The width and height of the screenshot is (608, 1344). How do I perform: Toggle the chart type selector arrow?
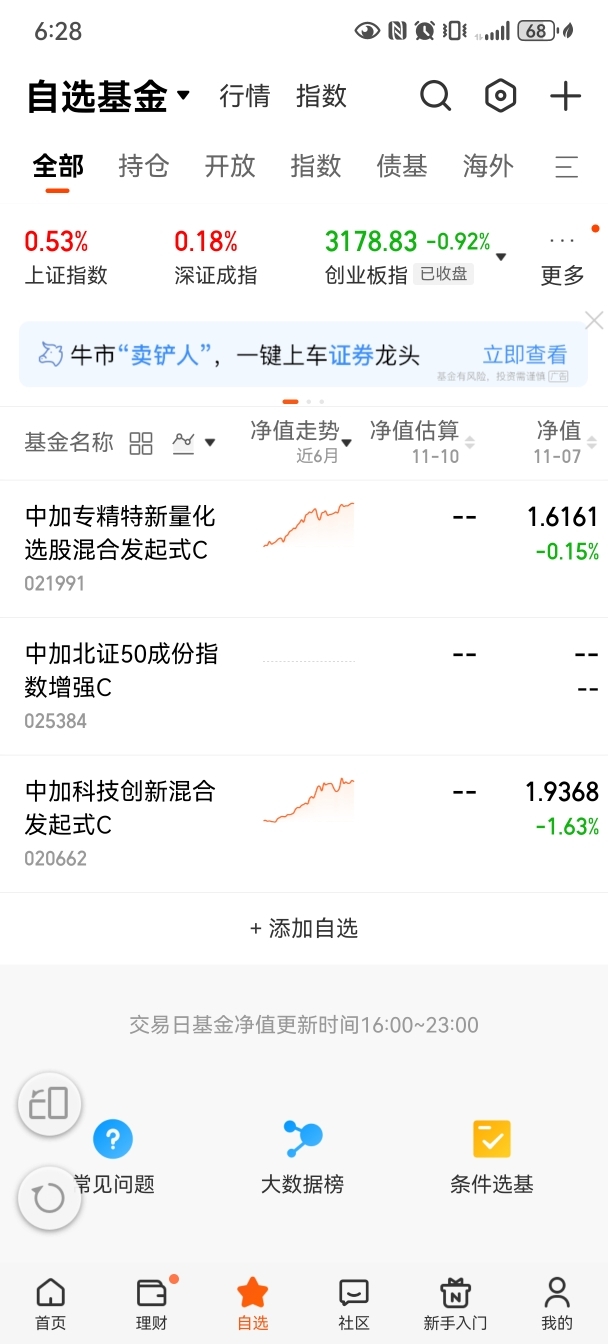(x=210, y=443)
